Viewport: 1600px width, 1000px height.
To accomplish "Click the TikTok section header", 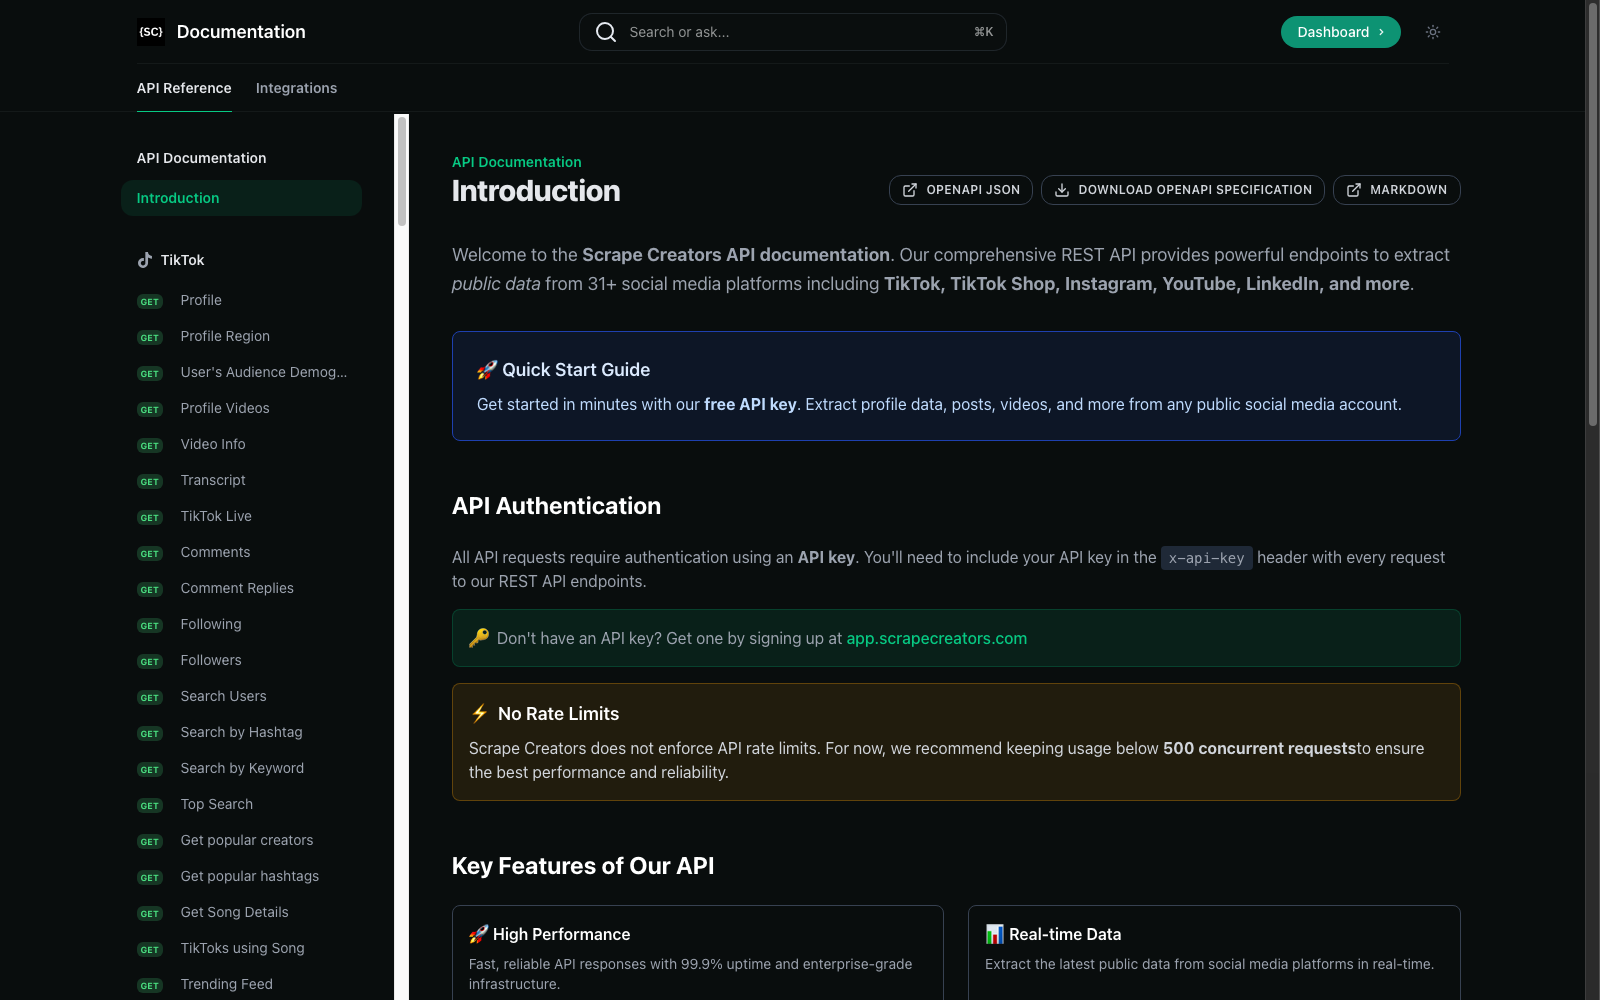I will click(x=171, y=260).
